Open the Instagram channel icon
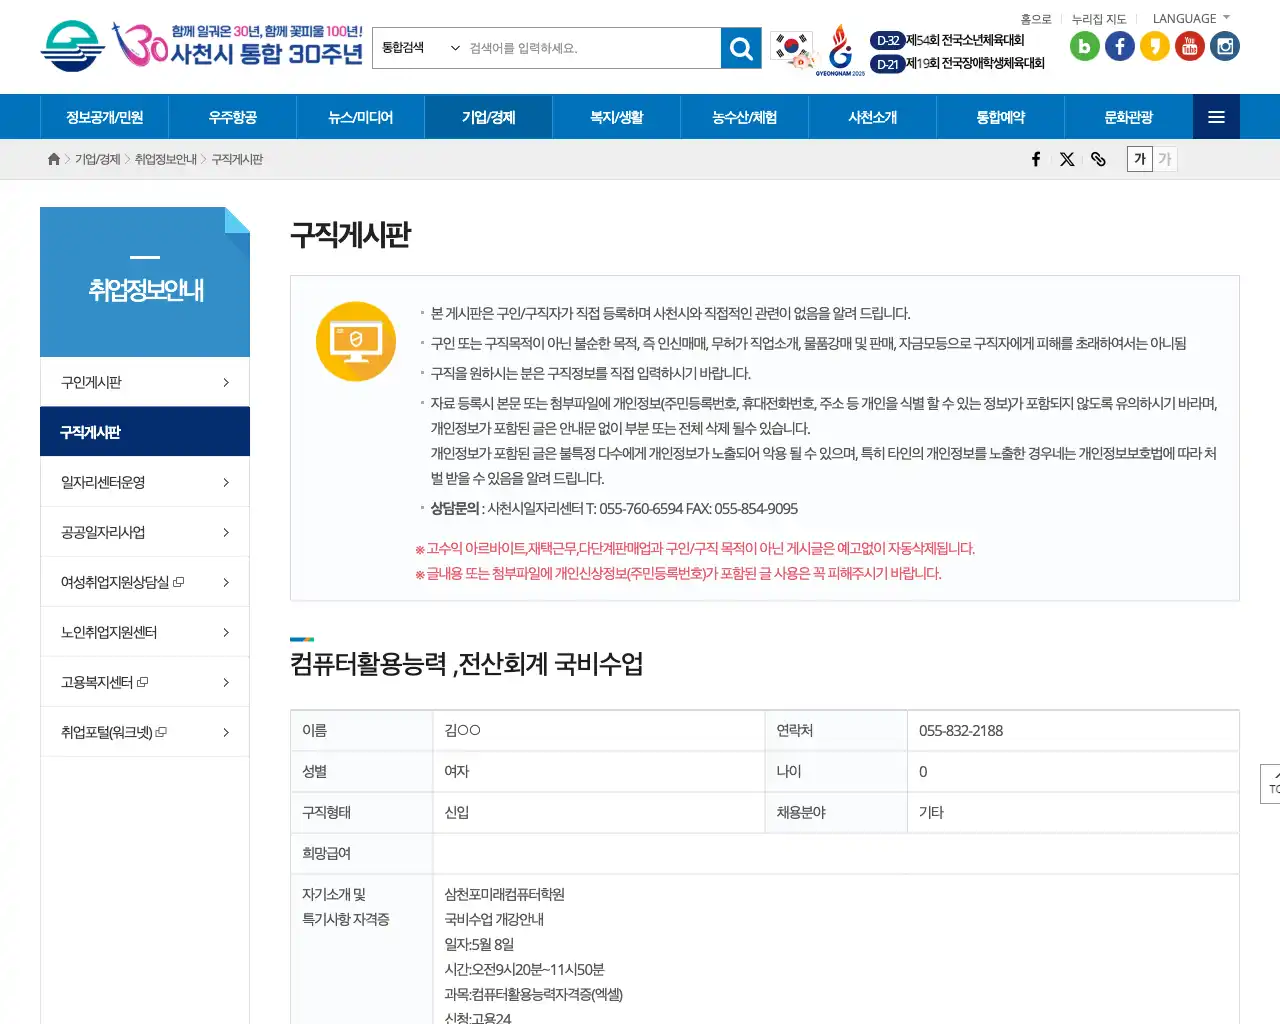The image size is (1280, 1024). [1224, 45]
